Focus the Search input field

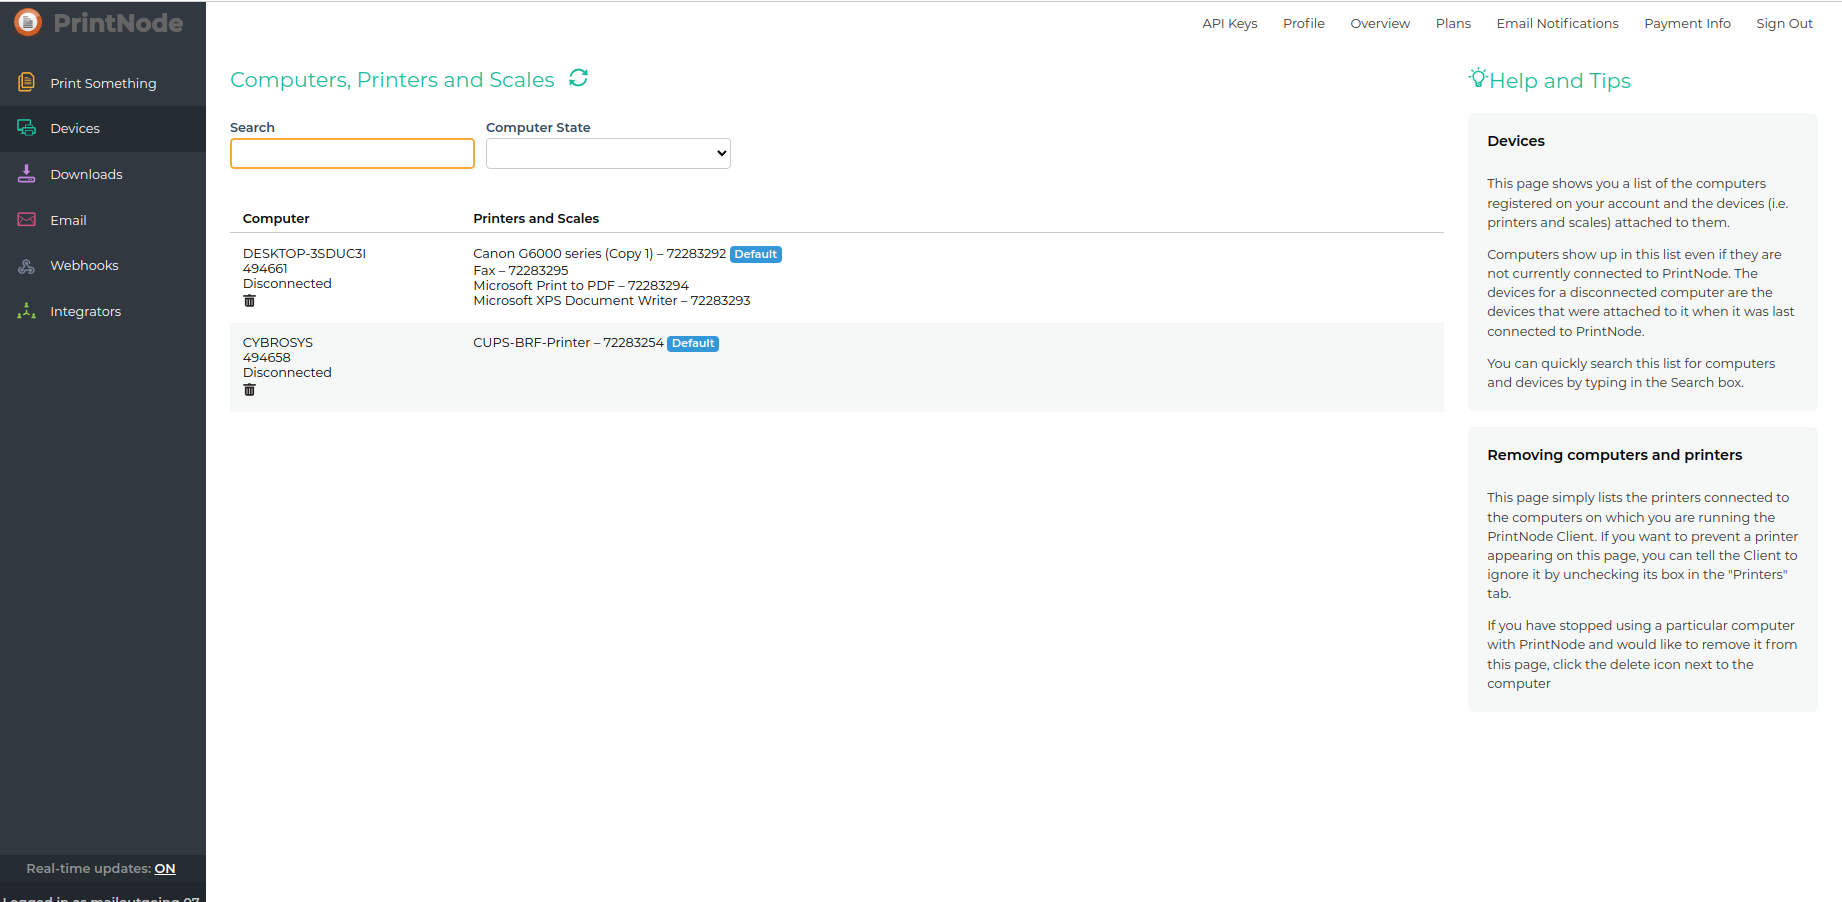(352, 153)
